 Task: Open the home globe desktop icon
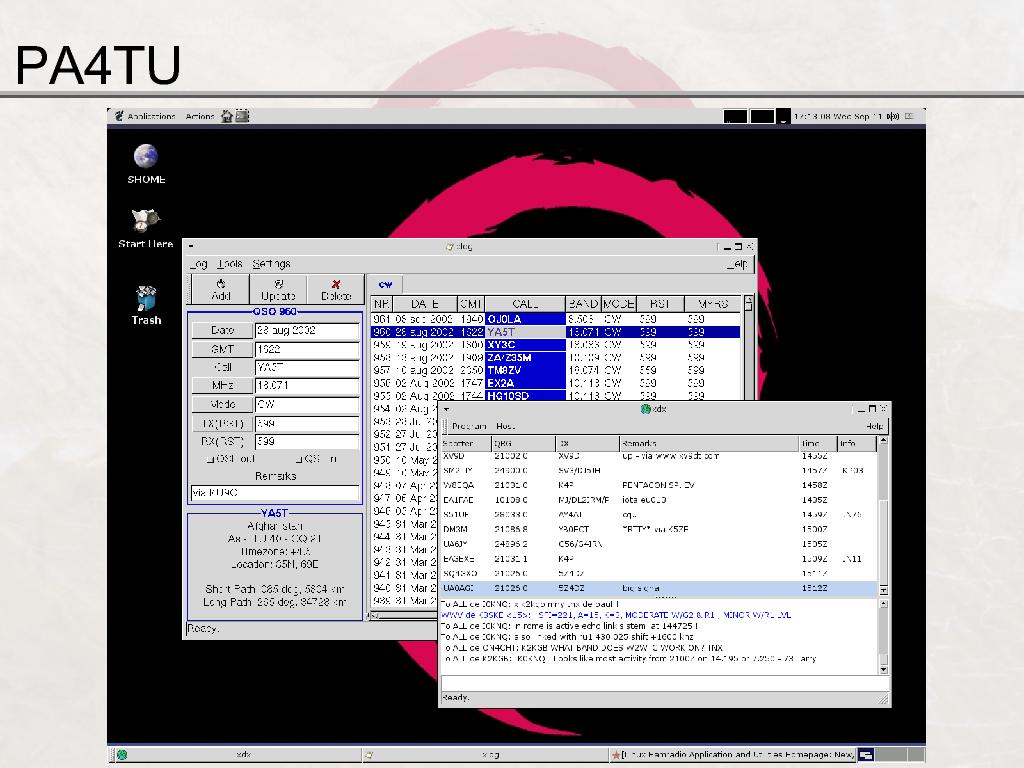(x=146, y=157)
